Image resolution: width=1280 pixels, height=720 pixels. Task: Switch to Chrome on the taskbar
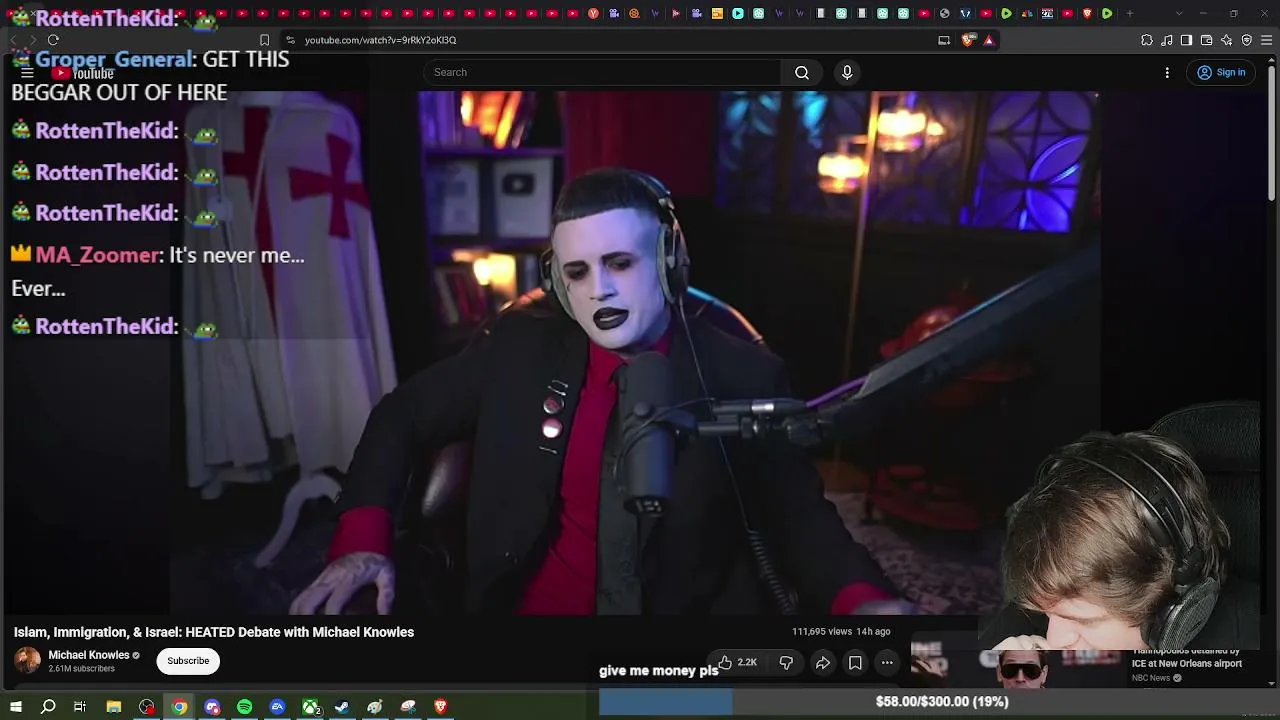tap(179, 707)
